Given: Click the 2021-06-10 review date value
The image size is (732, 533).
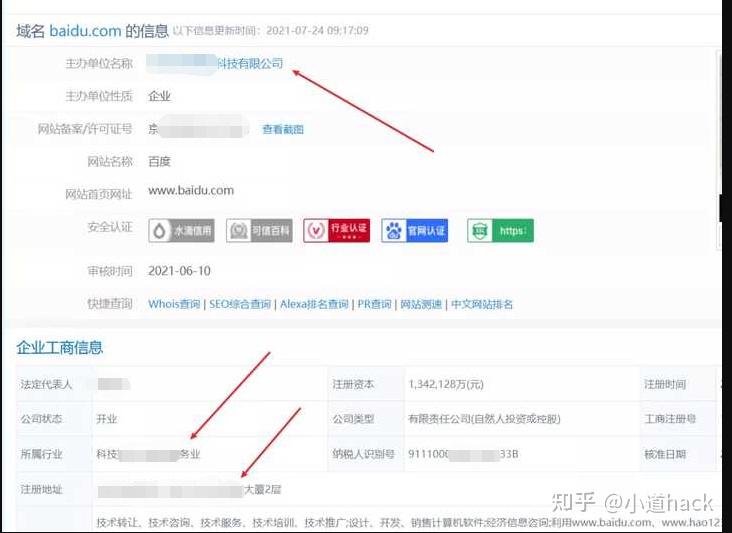Looking at the screenshot, I should [x=179, y=271].
